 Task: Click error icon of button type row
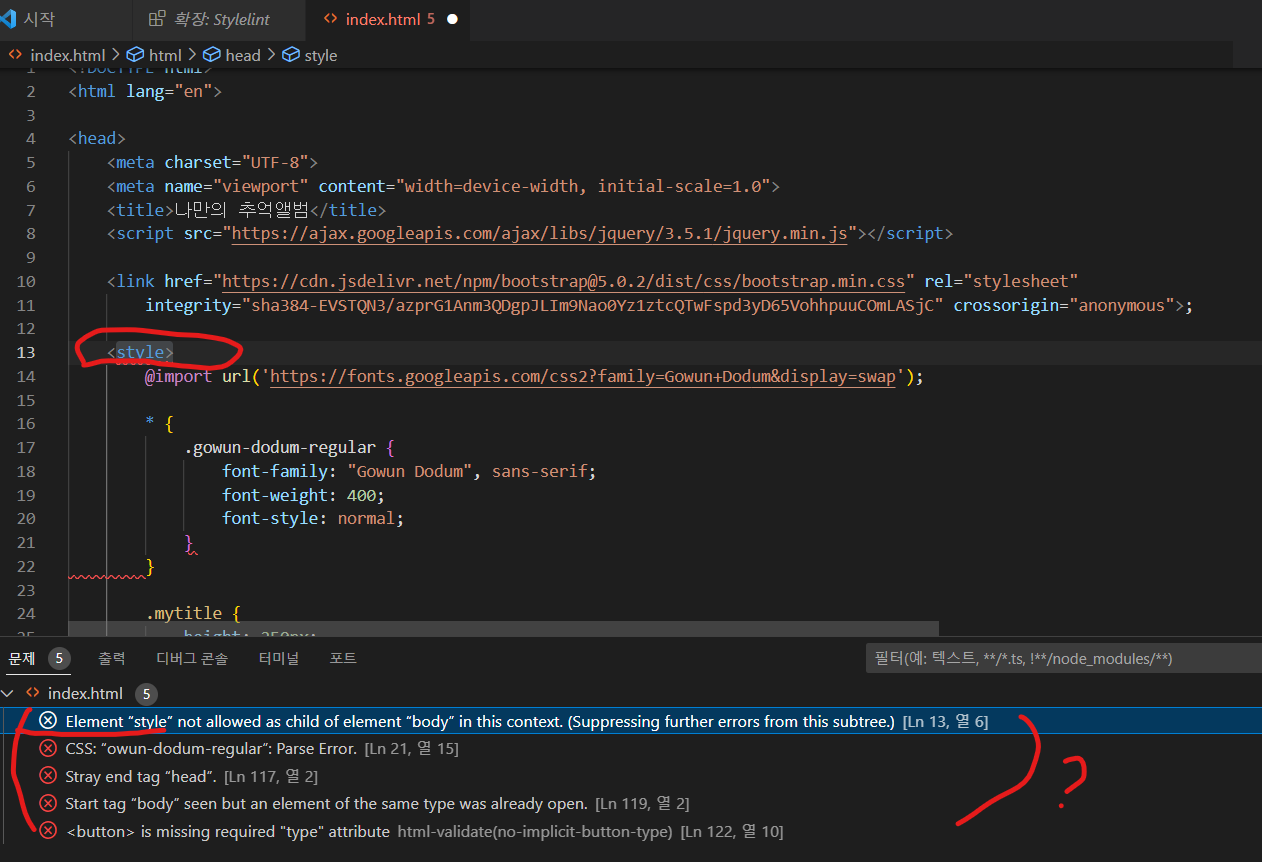(x=47, y=831)
